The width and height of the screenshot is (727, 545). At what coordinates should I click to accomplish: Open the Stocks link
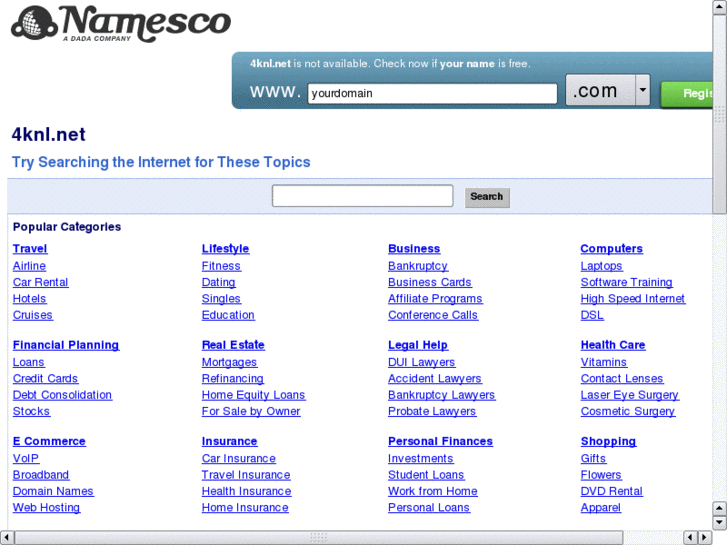tap(31, 411)
